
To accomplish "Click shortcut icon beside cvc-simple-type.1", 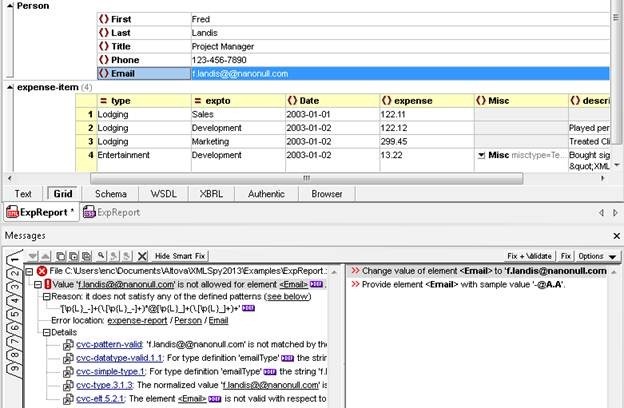I will [68, 372].
